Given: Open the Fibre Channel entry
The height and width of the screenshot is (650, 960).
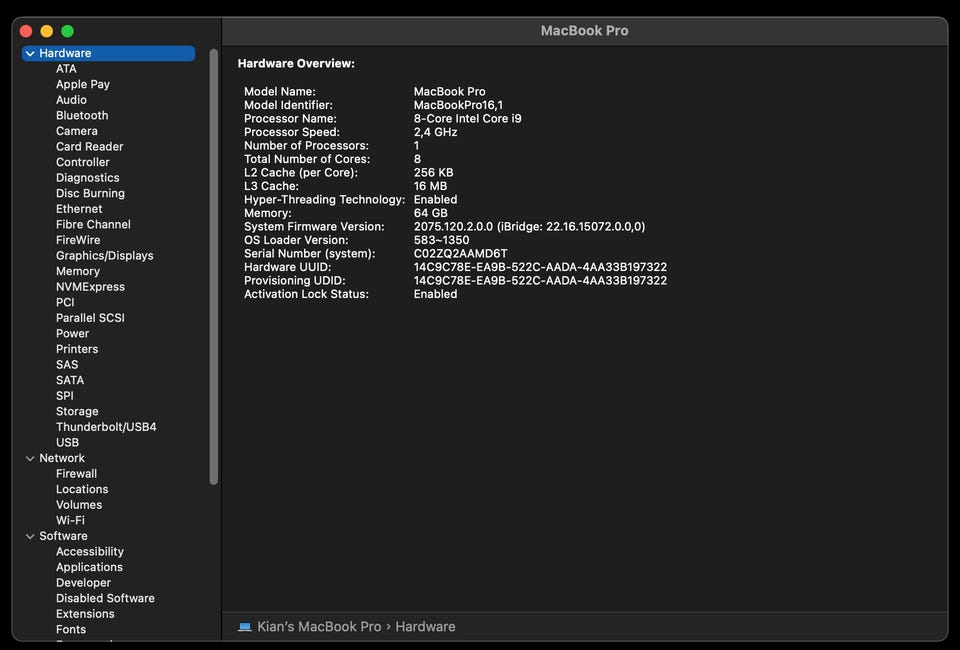Looking at the screenshot, I should pos(93,225).
